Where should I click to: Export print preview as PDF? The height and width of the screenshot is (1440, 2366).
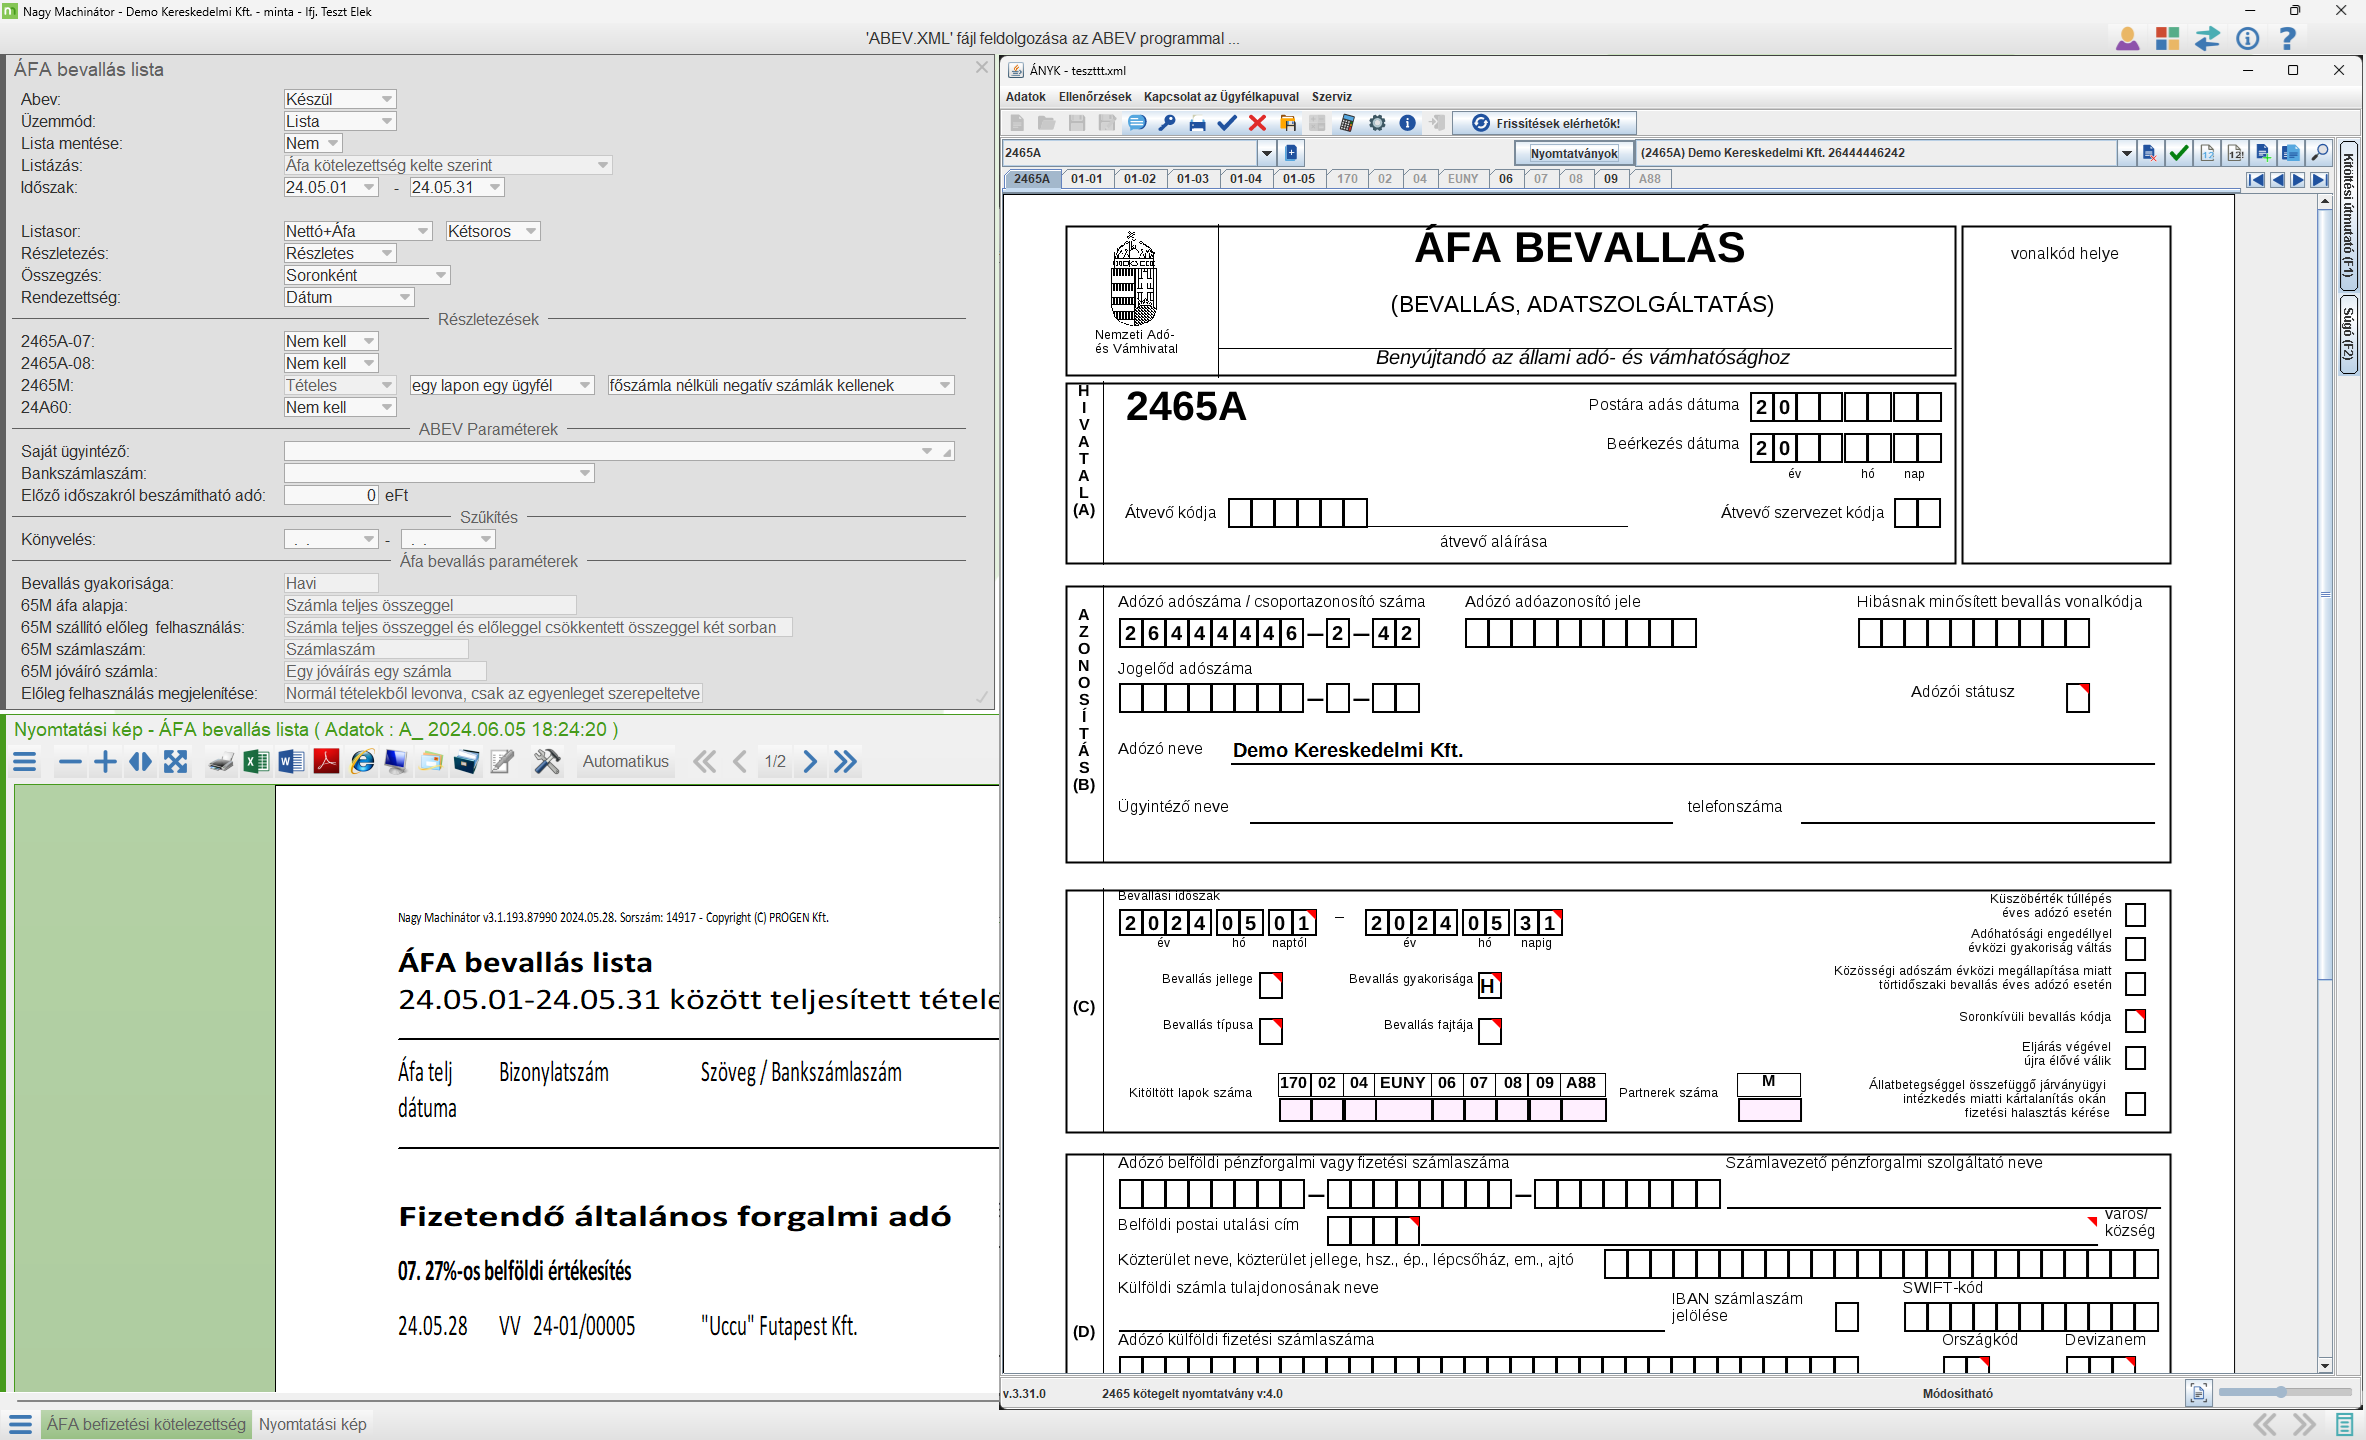tap(326, 762)
